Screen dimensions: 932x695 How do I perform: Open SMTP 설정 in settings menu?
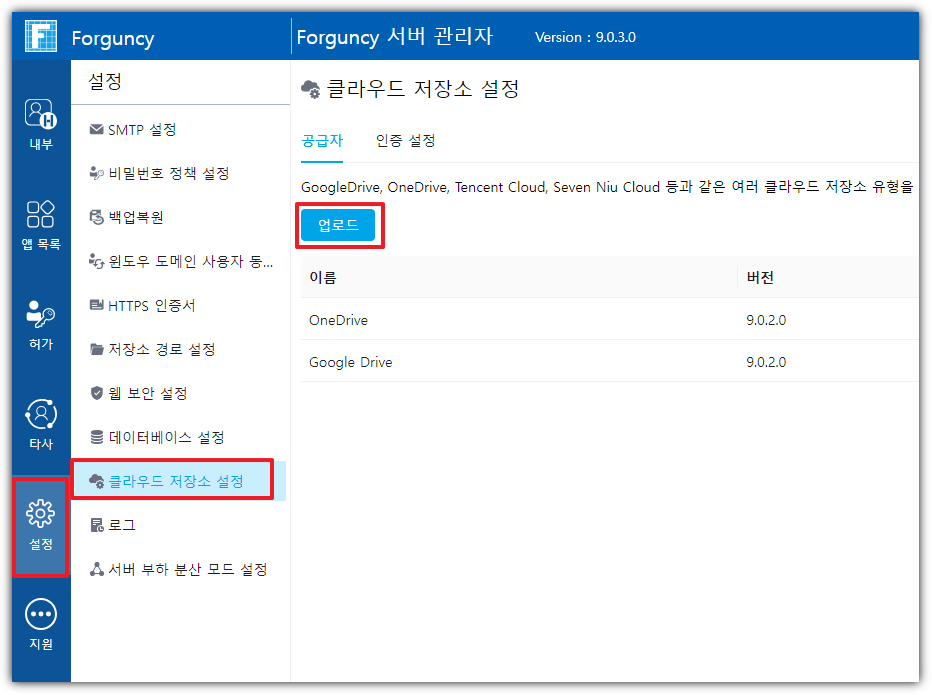[x=141, y=130]
